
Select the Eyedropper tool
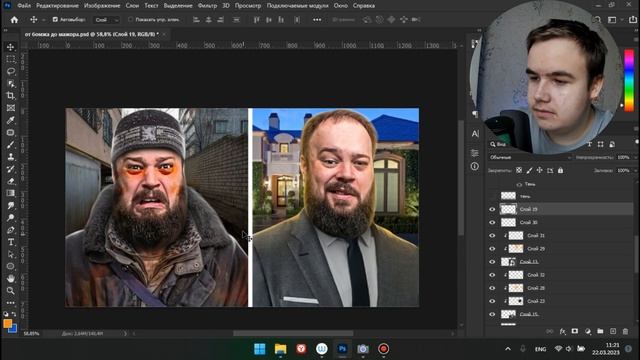[x=11, y=120]
